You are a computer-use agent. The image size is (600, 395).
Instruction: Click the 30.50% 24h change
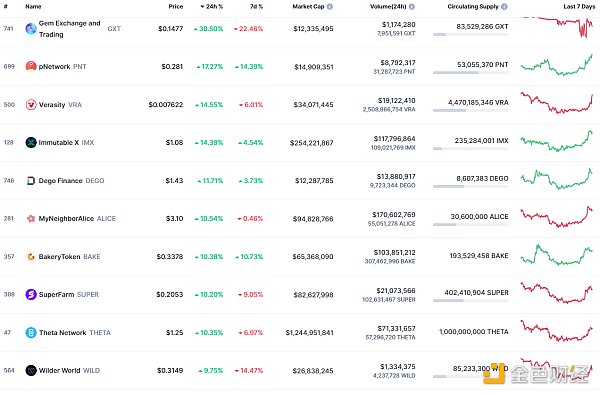(209, 29)
